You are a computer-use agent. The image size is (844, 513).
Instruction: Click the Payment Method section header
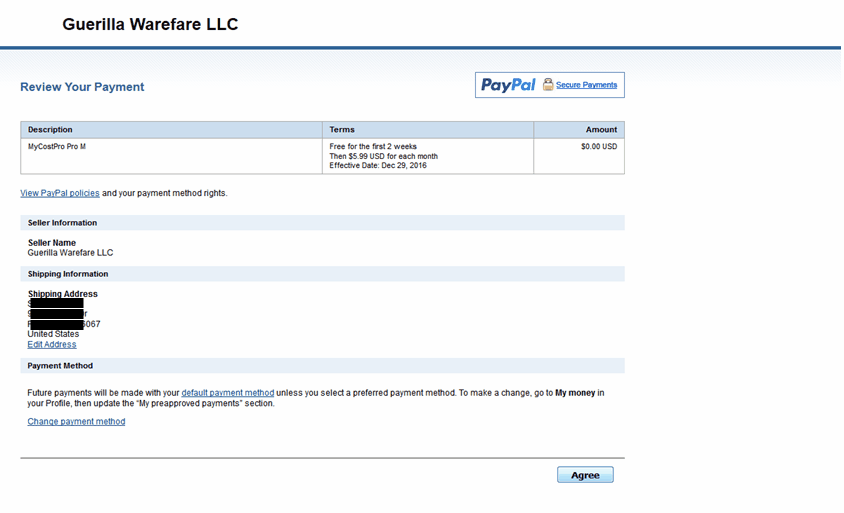click(322, 366)
